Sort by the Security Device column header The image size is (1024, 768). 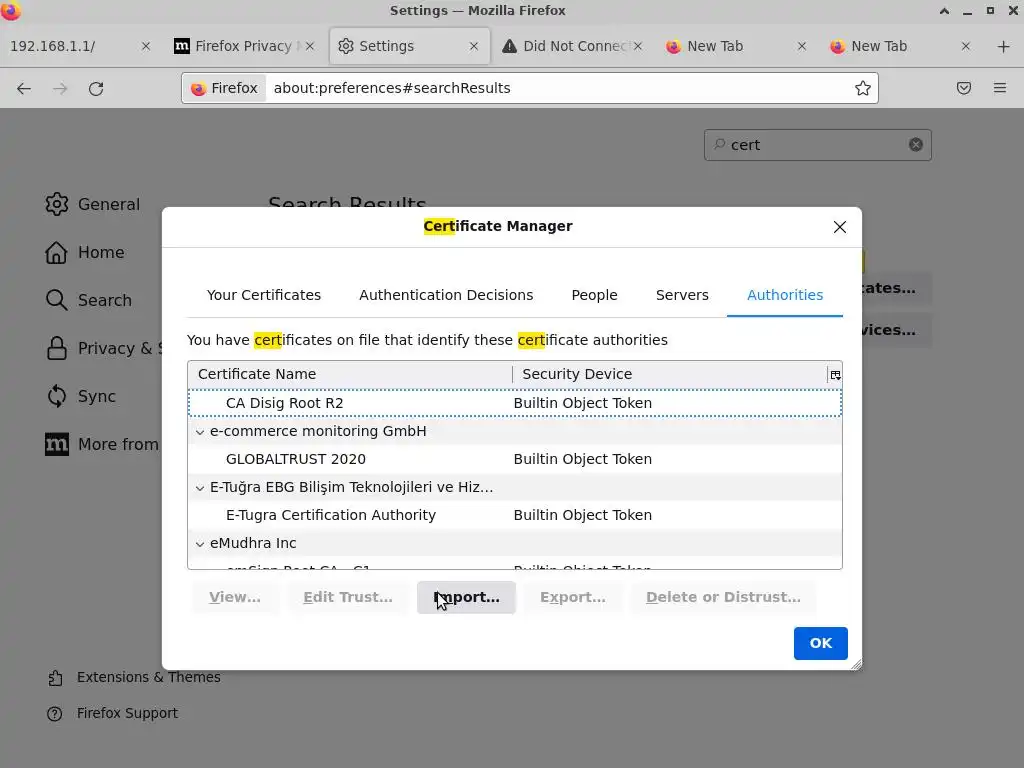point(670,374)
